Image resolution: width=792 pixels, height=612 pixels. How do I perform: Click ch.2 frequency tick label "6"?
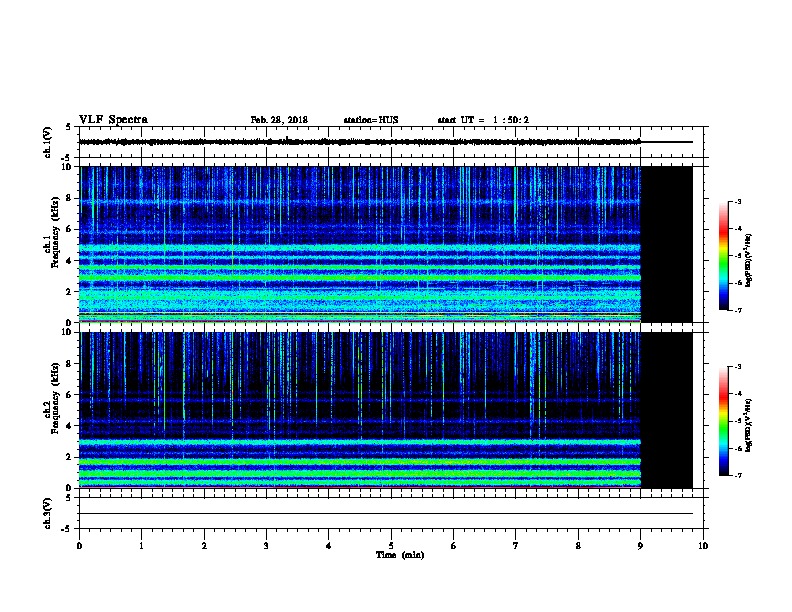(71, 395)
